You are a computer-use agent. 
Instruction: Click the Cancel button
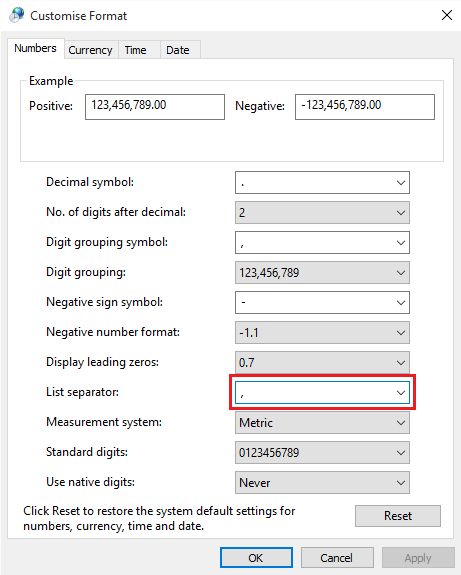coord(337,558)
